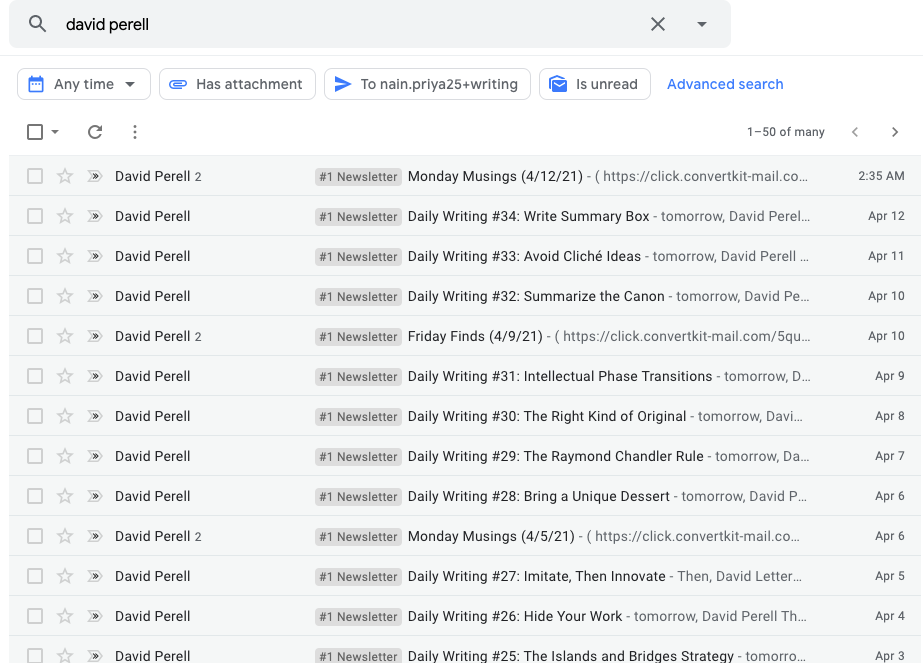
Task: Open Daily Writing #30: The Right Kind of Original
Action: tap(465, 416)
